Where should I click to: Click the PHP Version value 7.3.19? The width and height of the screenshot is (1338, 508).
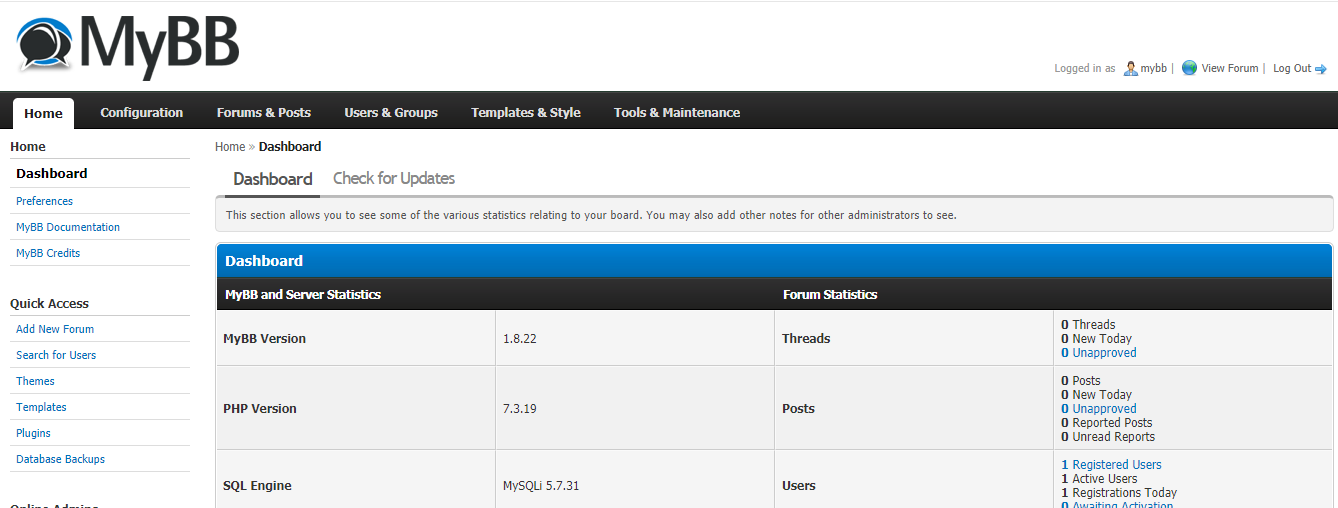tap(520, 409)
